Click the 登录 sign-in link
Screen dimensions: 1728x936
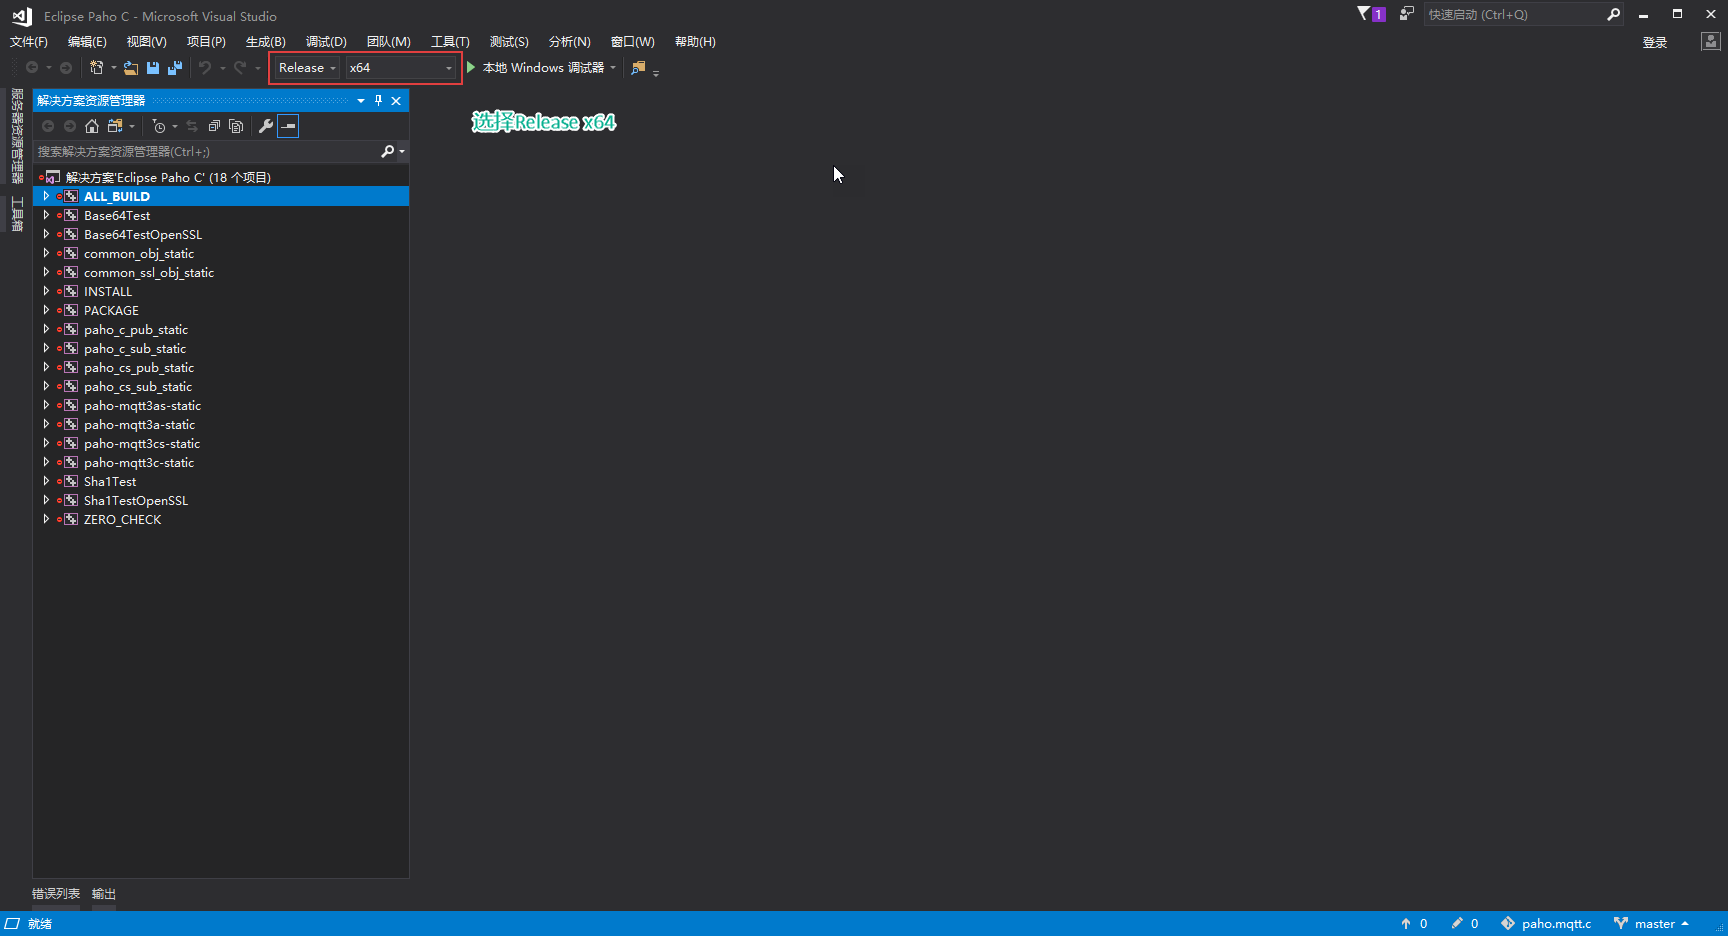1655,42
